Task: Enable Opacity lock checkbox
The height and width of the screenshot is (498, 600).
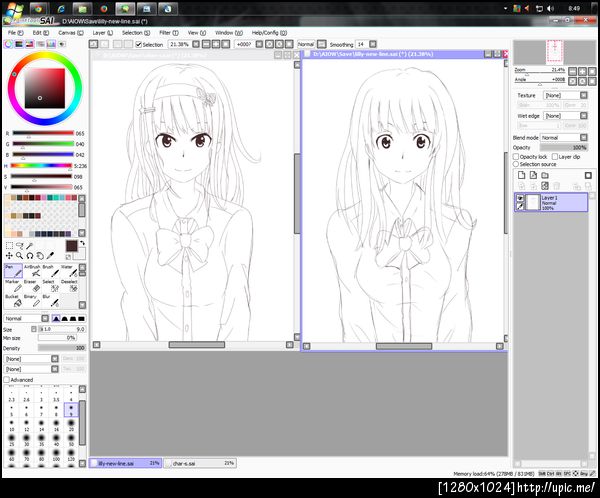Action: (x=516, y=157)
